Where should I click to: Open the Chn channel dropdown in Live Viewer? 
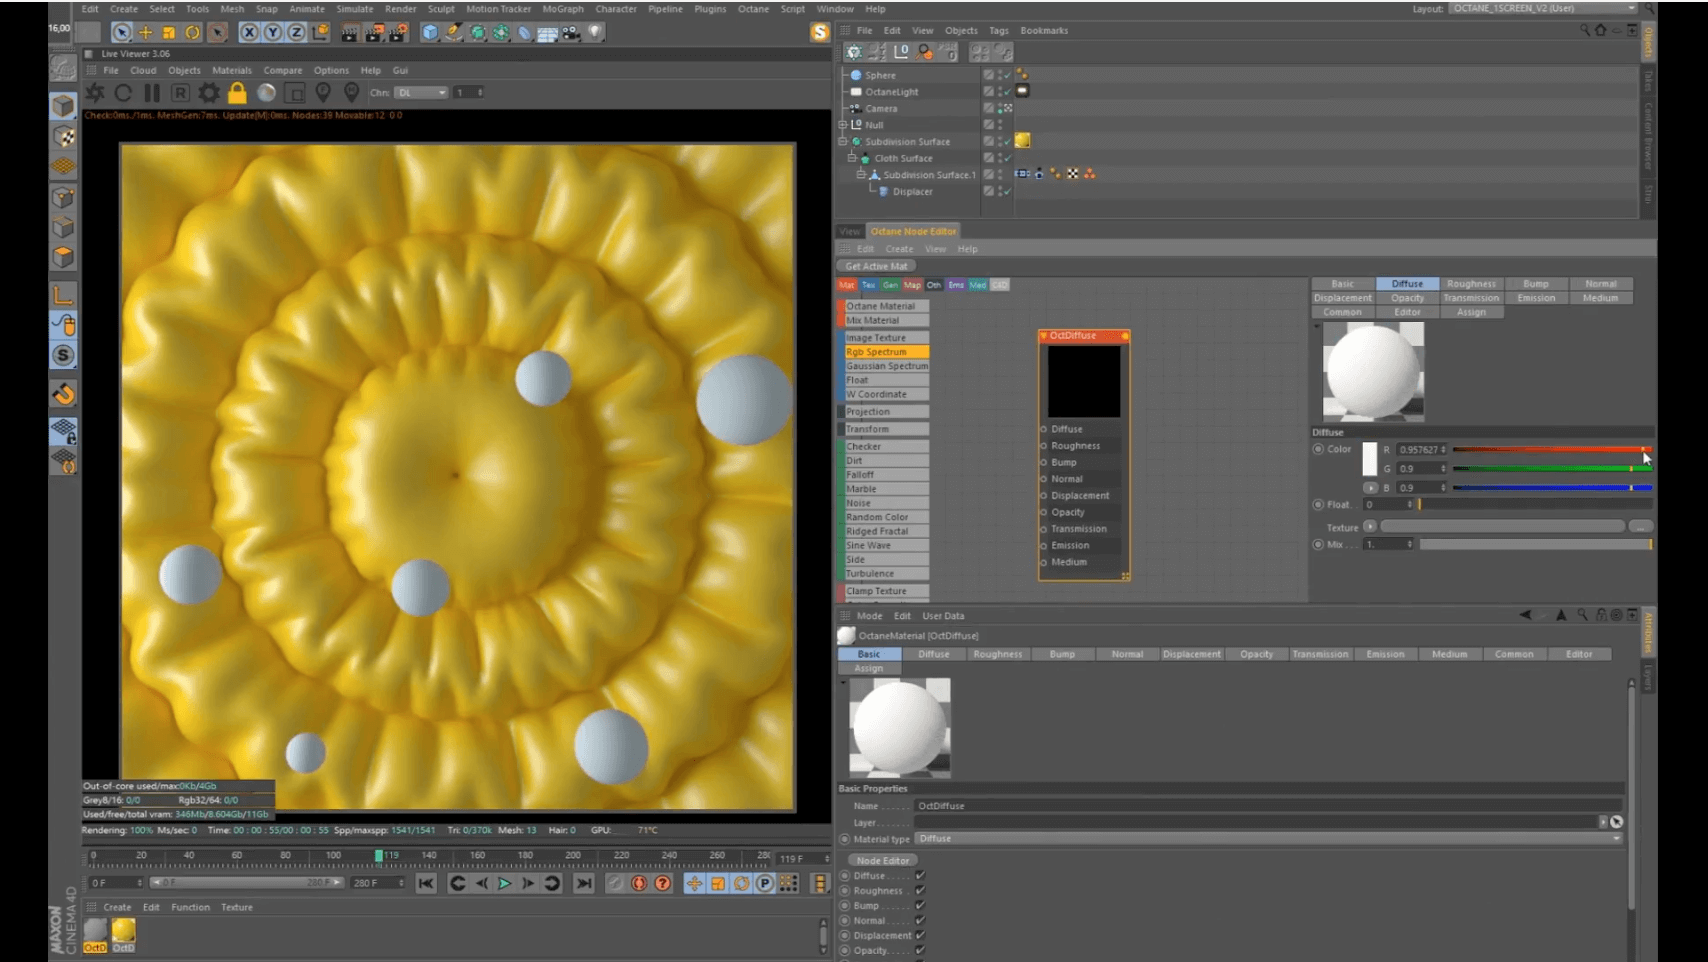click(421, 93)
